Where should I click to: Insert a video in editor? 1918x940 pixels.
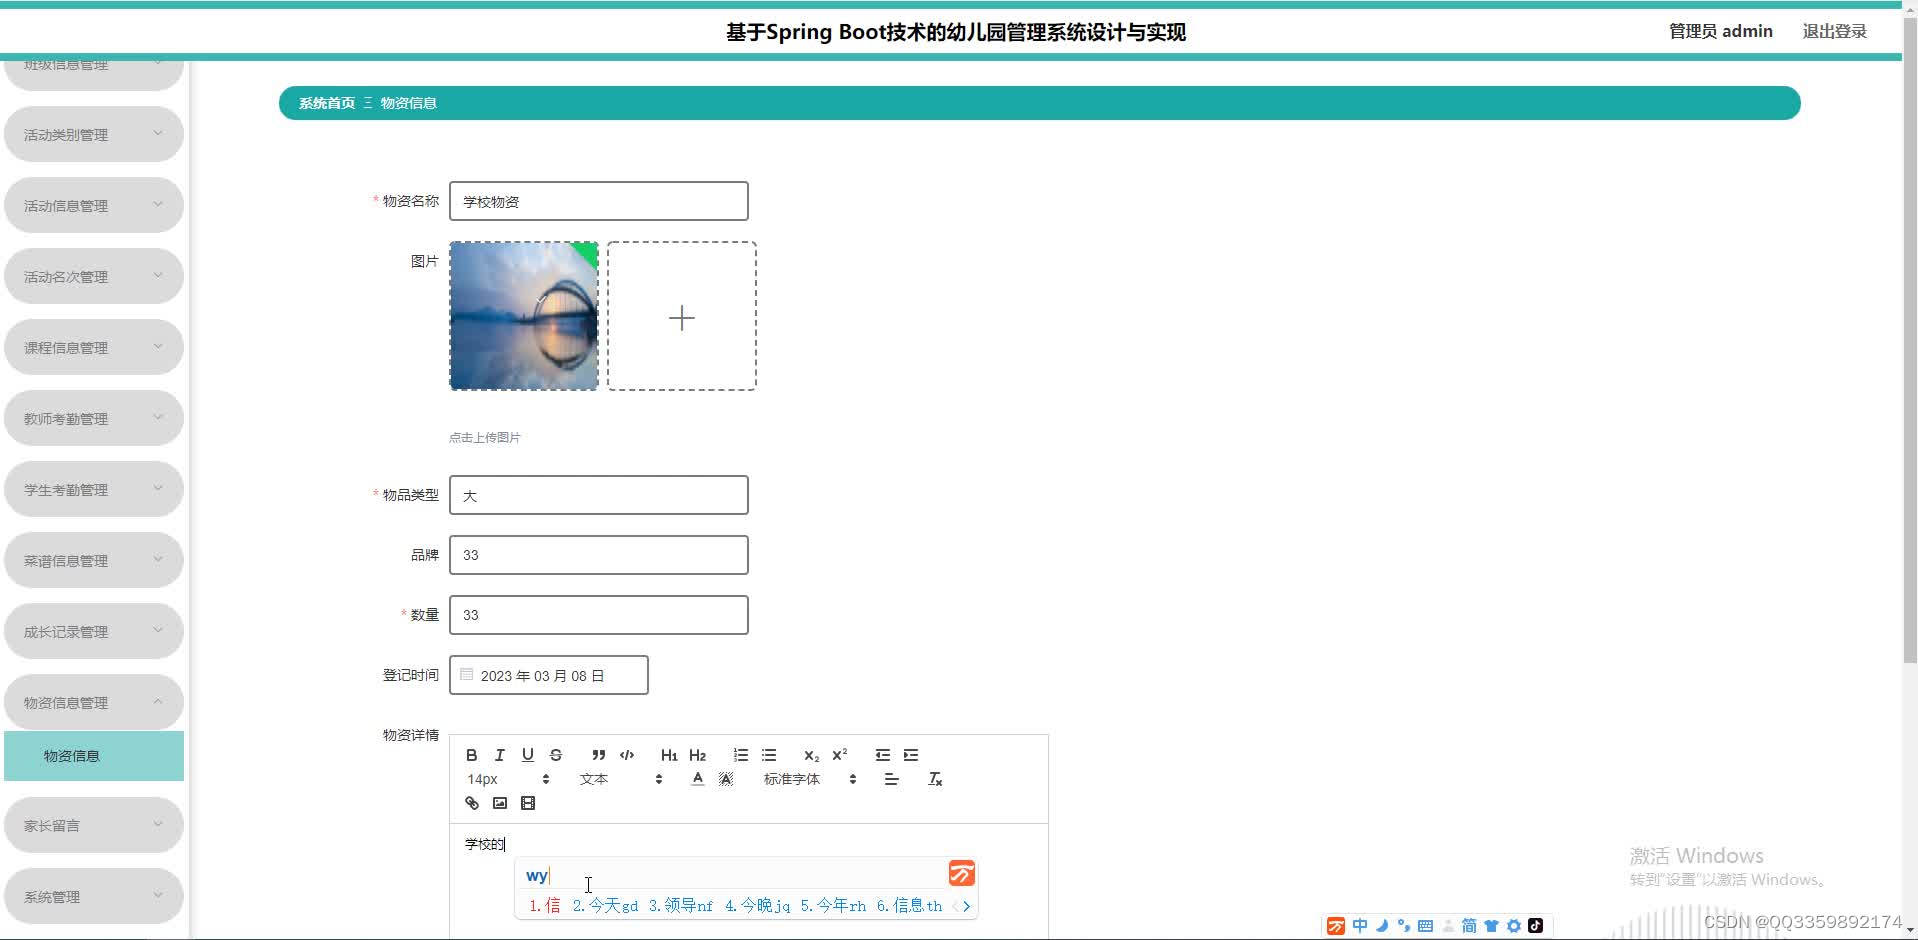(528, 803)
